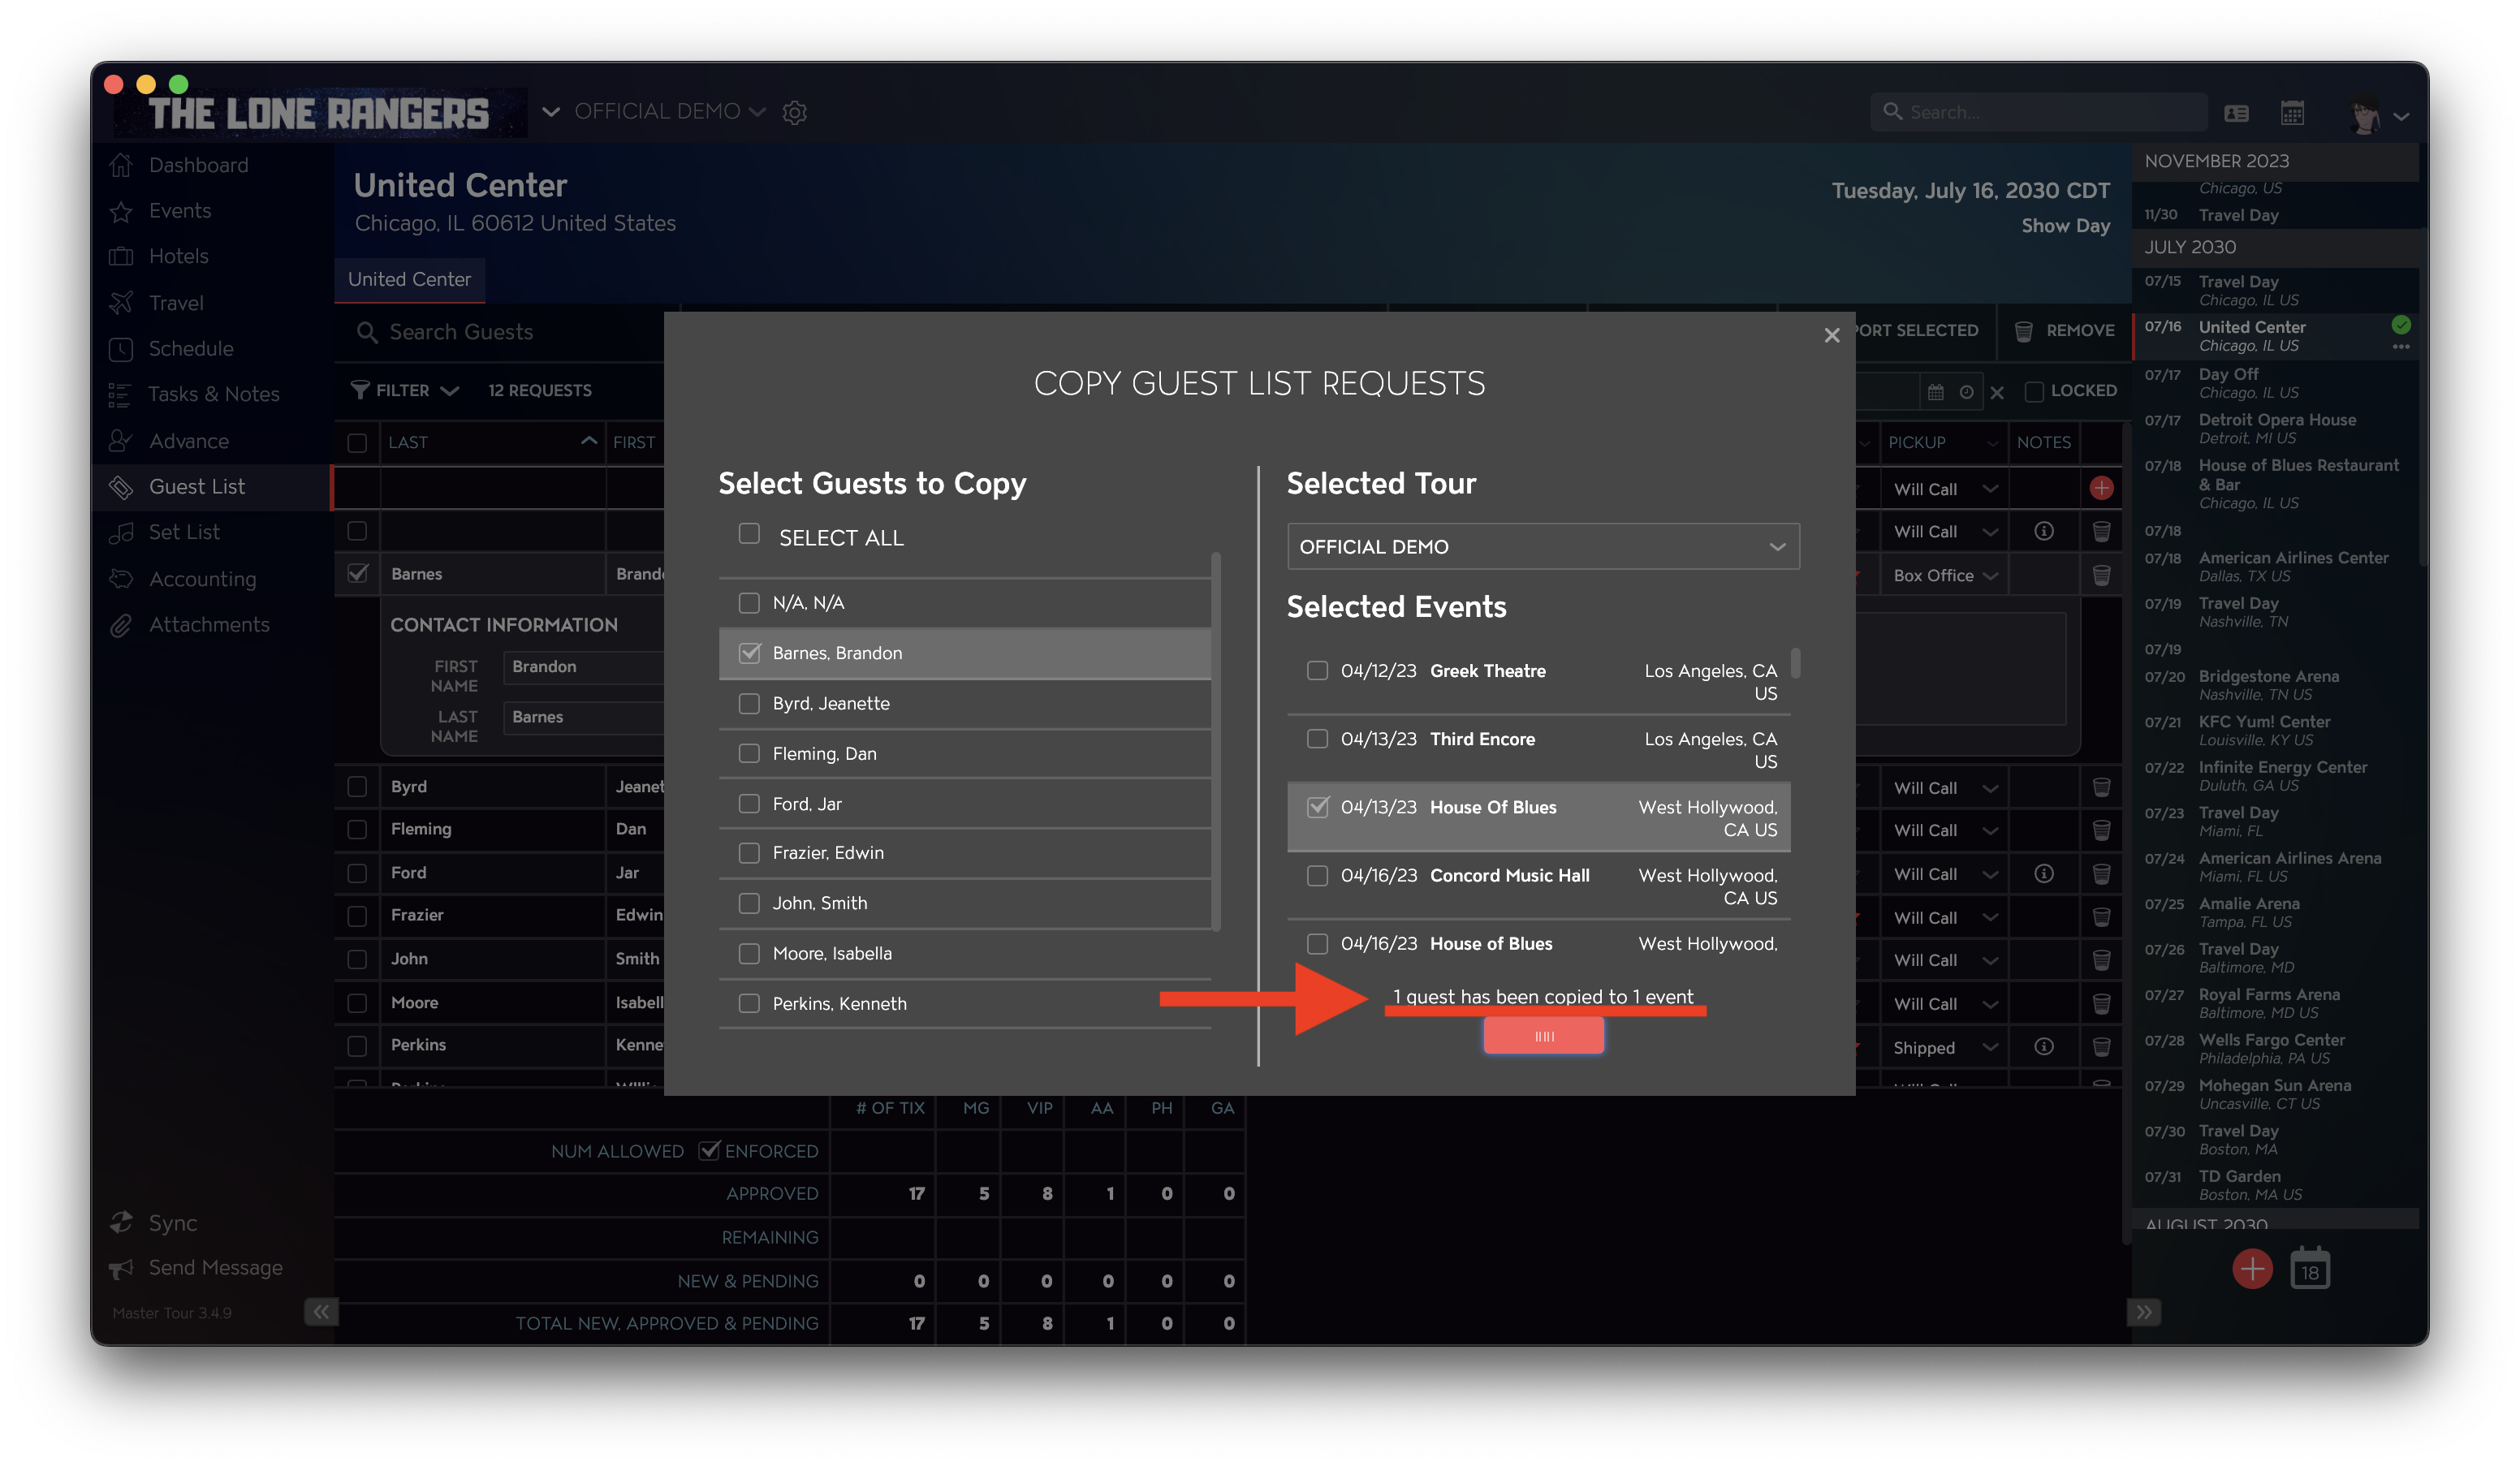Click events list scrollbar in dialog
Screen dimensions: 2520x1466
point(1796,663)
